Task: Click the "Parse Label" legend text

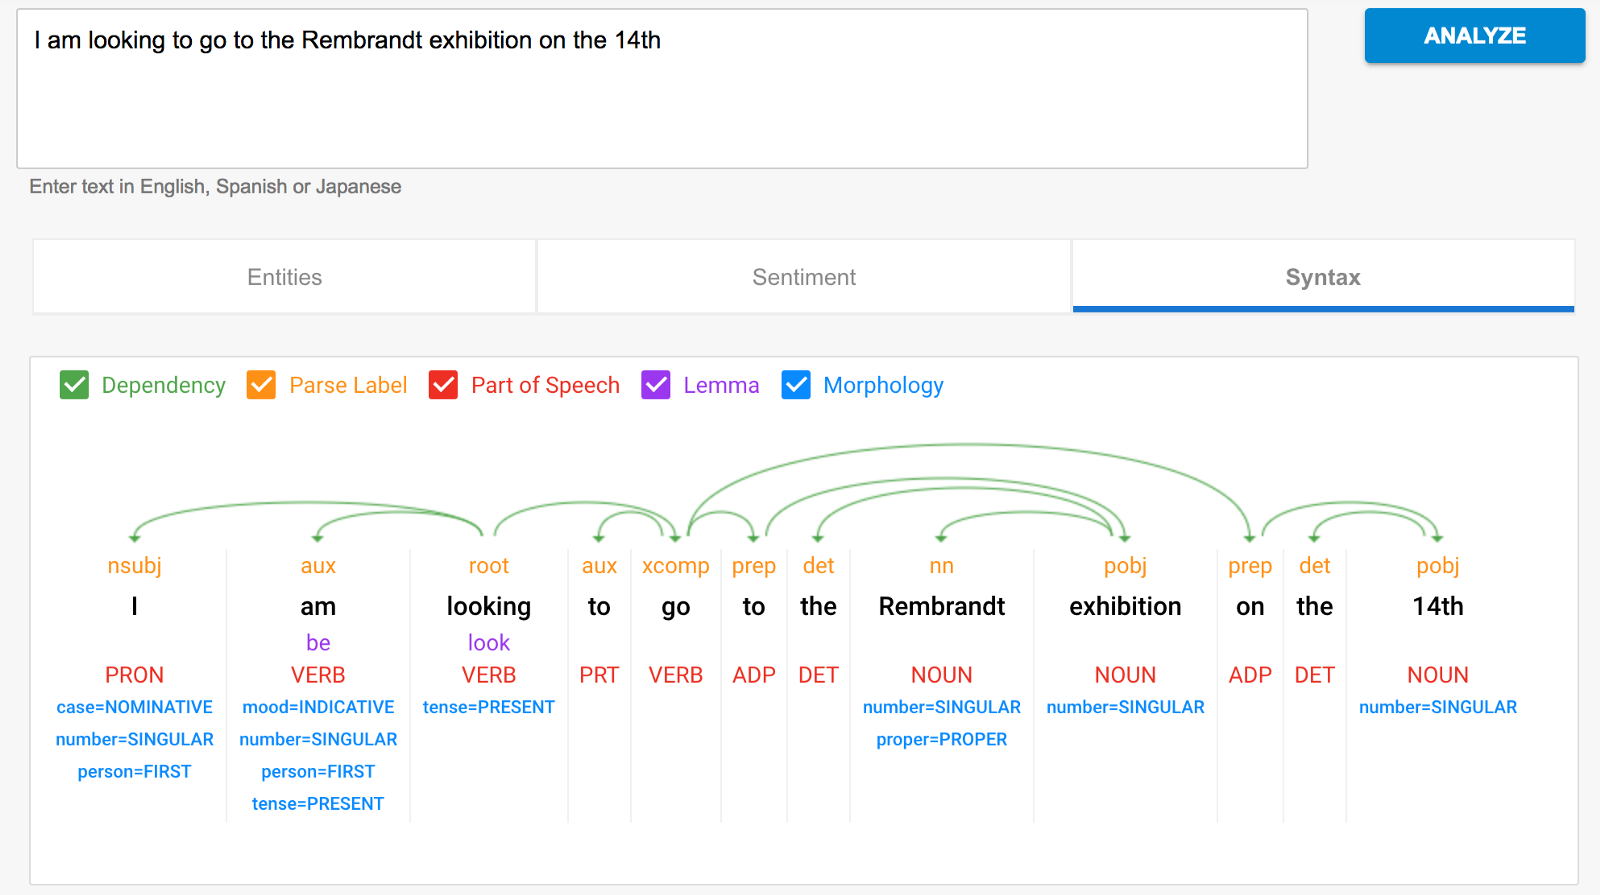Action: click(348, 385)
